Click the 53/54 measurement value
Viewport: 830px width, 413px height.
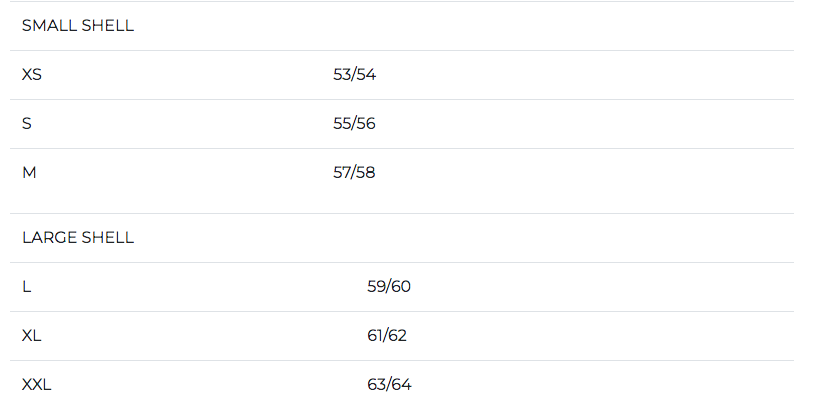point(354,74)
